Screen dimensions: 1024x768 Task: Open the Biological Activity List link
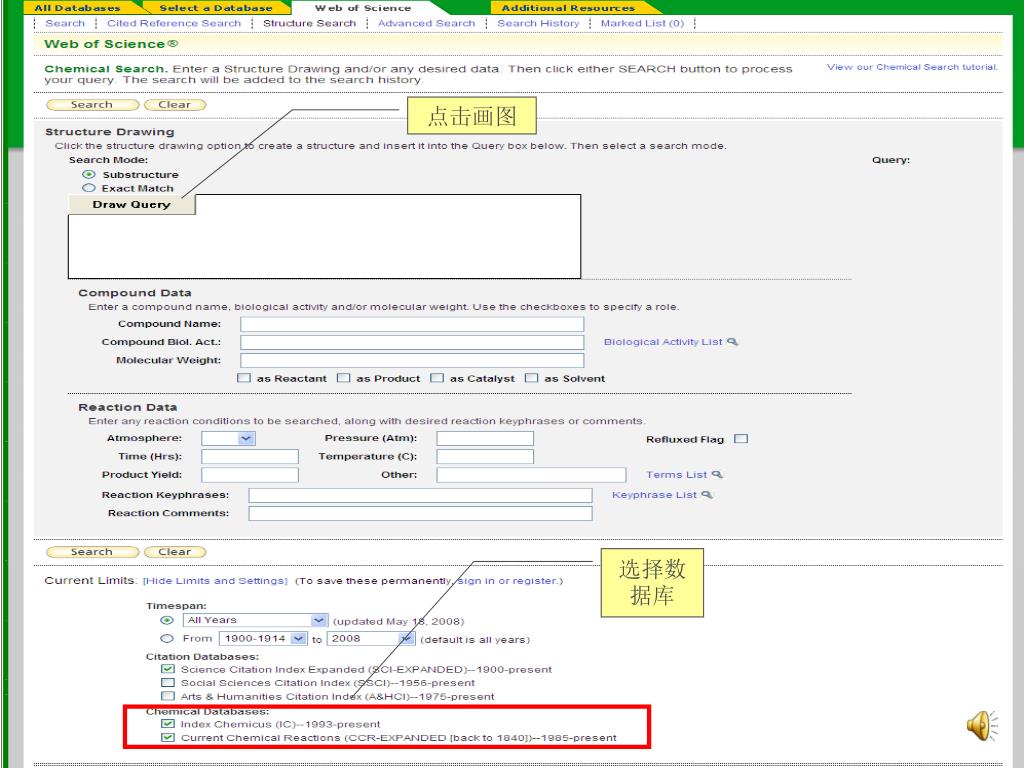pyautogui.click(x=663, y=342)
